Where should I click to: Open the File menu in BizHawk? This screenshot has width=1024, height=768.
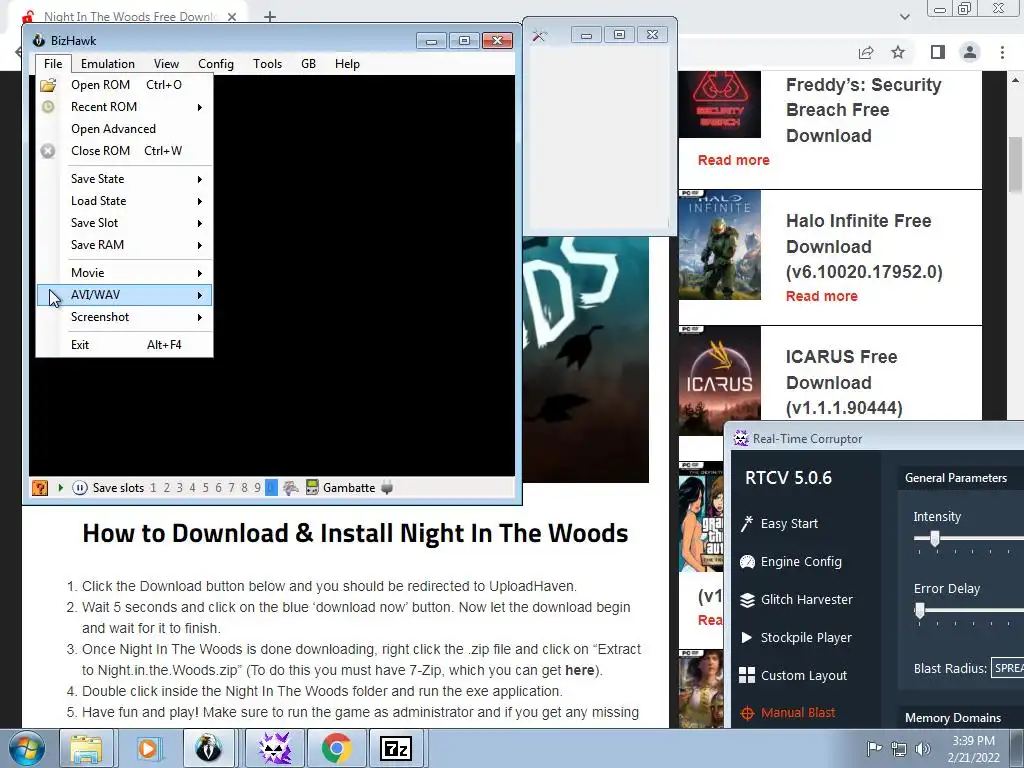(x=53, y=63)
